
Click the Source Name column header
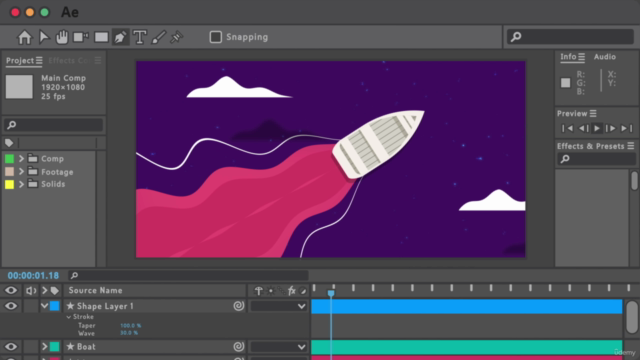(x=96, y=291)
